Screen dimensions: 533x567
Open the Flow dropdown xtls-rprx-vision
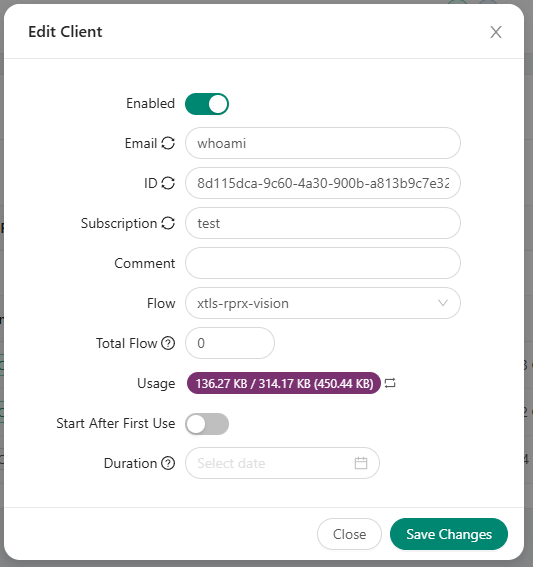[323, 303]
